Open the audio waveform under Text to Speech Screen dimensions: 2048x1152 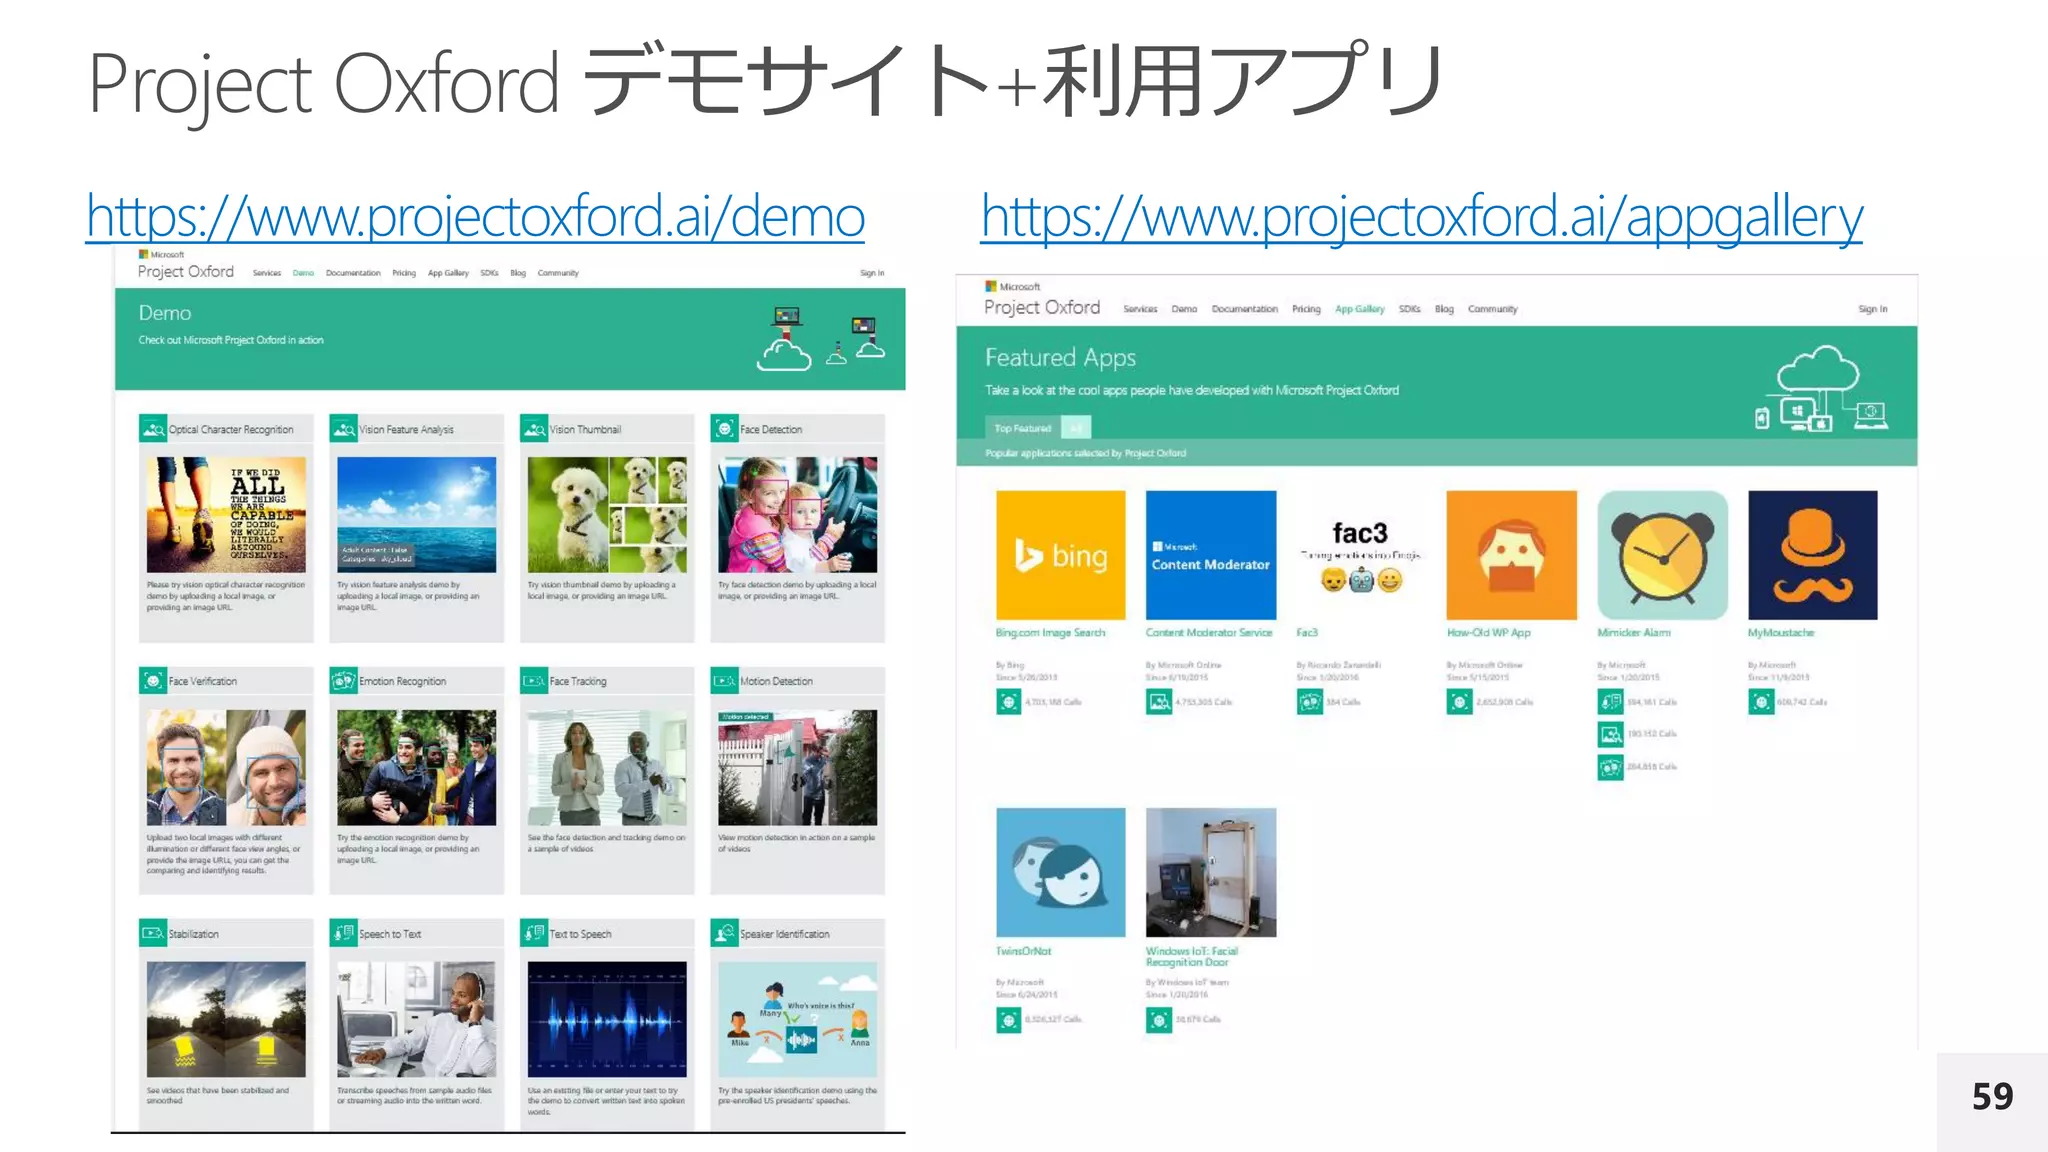[607, 1019]
